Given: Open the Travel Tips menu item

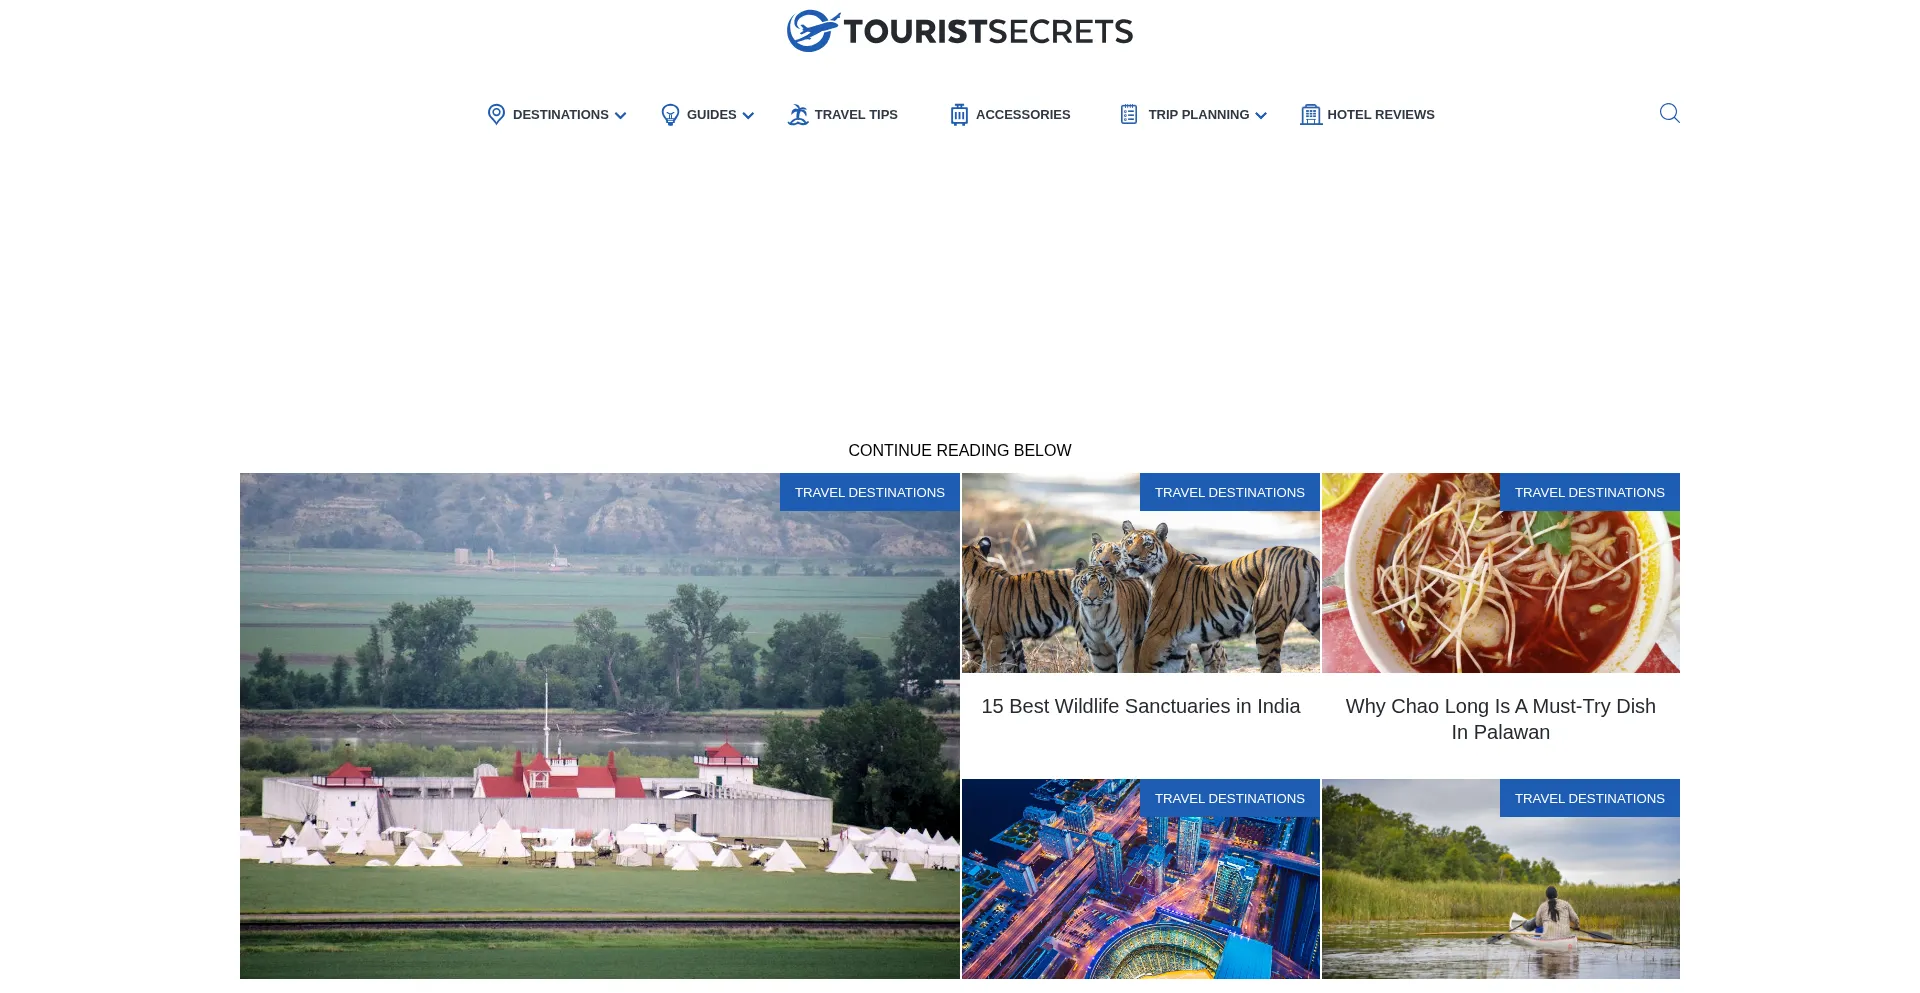Looking at the screenshot, I should (x=856, y=115).
